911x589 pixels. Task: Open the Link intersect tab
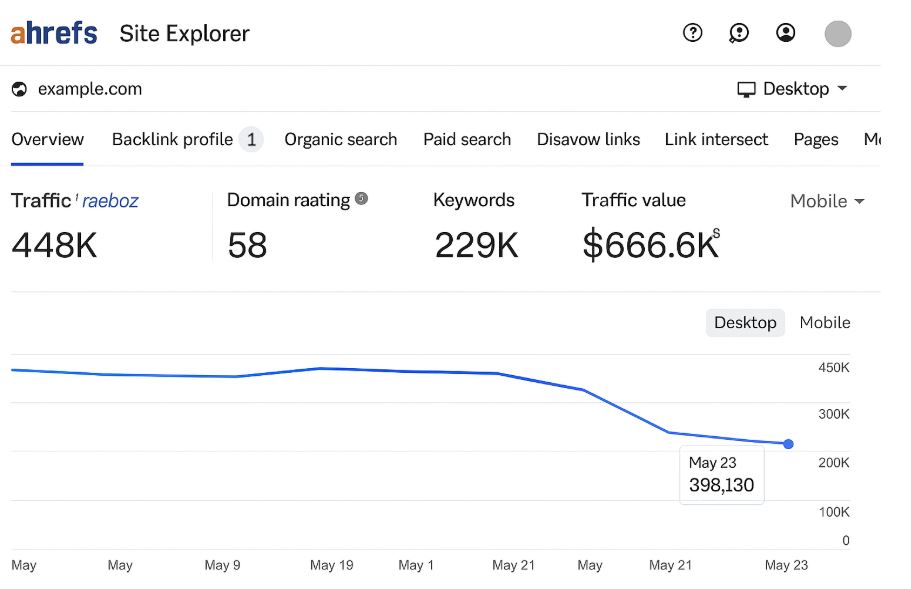716,139
